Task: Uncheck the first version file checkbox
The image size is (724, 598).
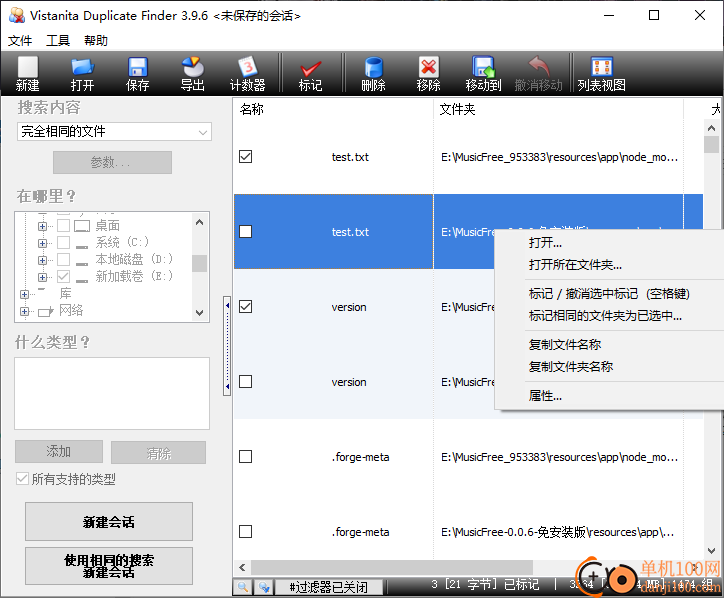Action: tap(246, 307)
